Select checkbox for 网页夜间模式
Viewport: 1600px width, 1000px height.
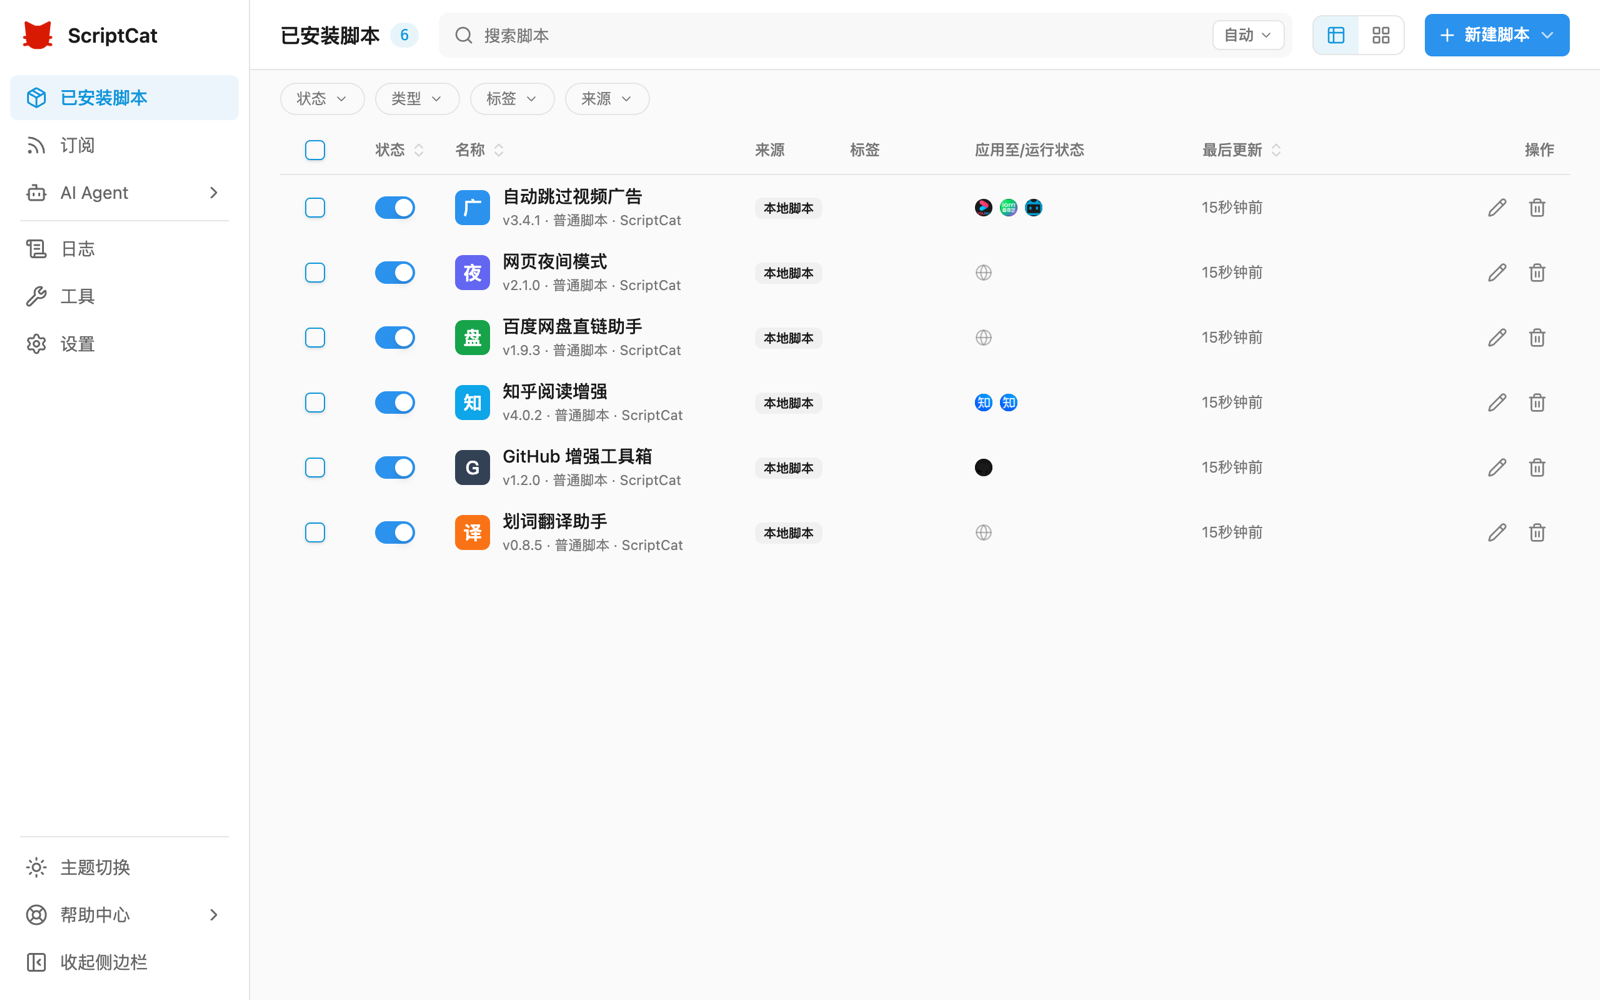[x=315, y=273]
